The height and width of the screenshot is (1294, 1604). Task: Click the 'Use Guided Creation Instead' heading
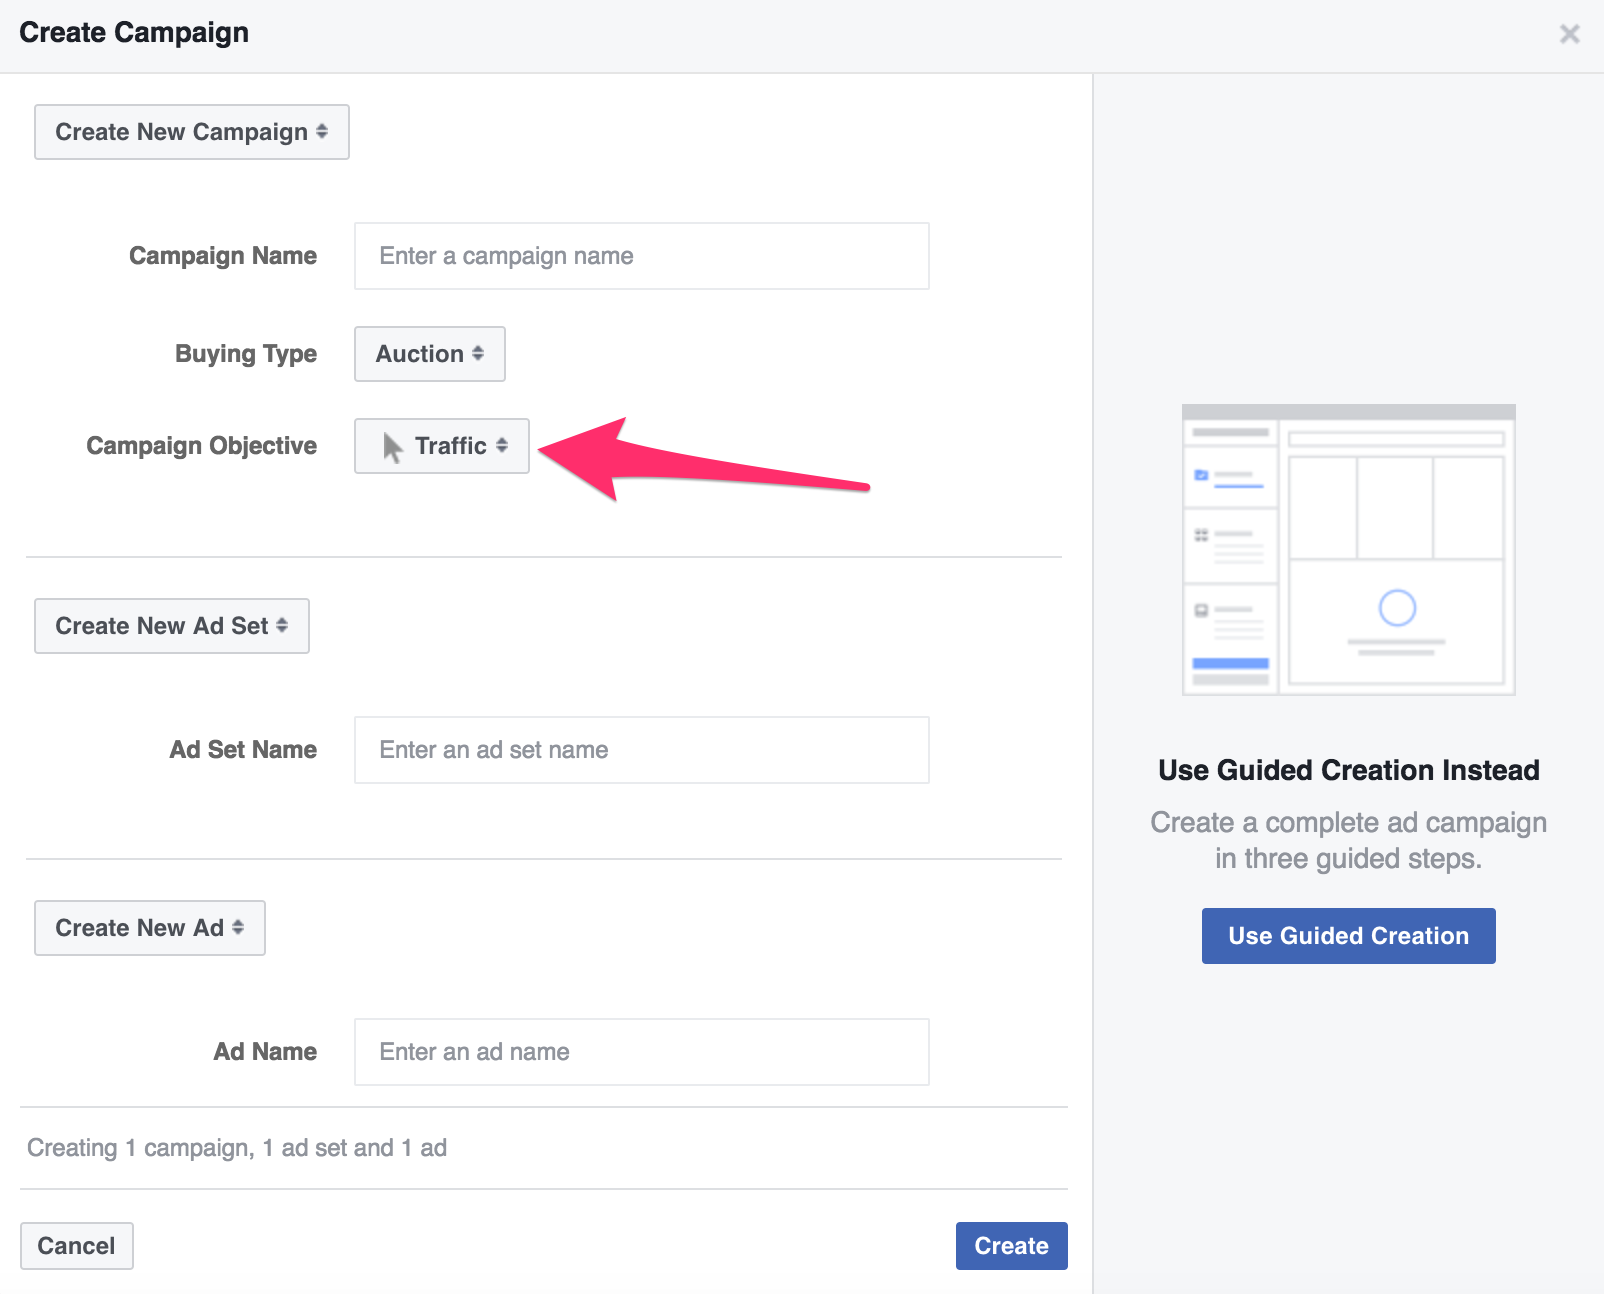tap(1349, 770)
